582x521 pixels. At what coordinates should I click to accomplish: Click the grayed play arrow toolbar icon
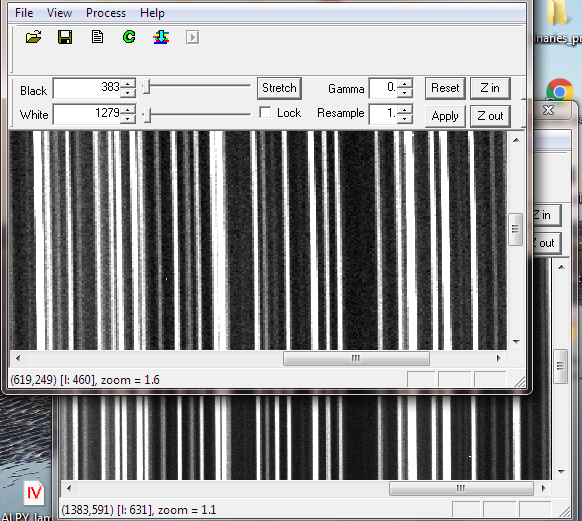pyautogui.click(x=192, y=37)
